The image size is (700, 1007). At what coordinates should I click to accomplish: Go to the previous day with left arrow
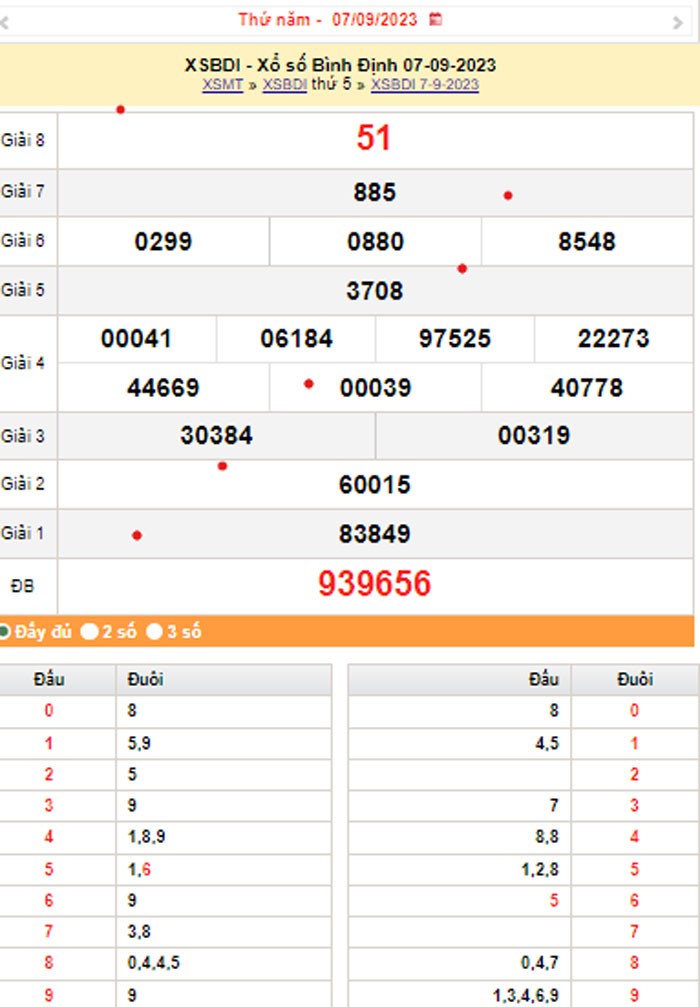pyautogui.click(x=4, y=22)
